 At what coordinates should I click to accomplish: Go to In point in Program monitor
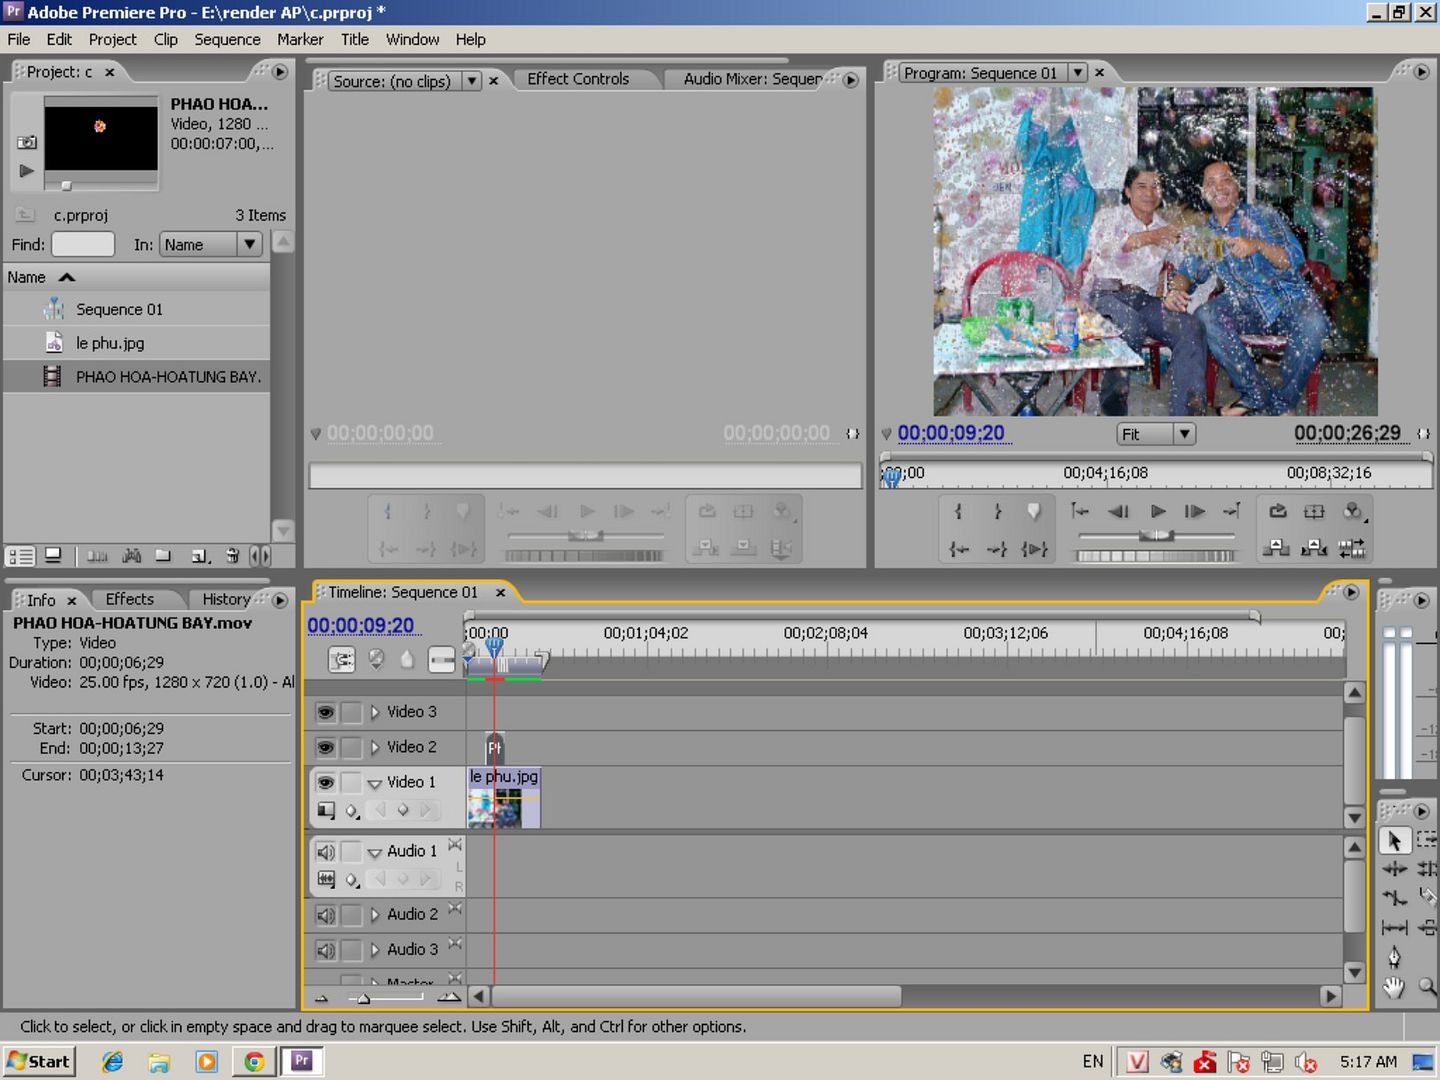[958, 548]
